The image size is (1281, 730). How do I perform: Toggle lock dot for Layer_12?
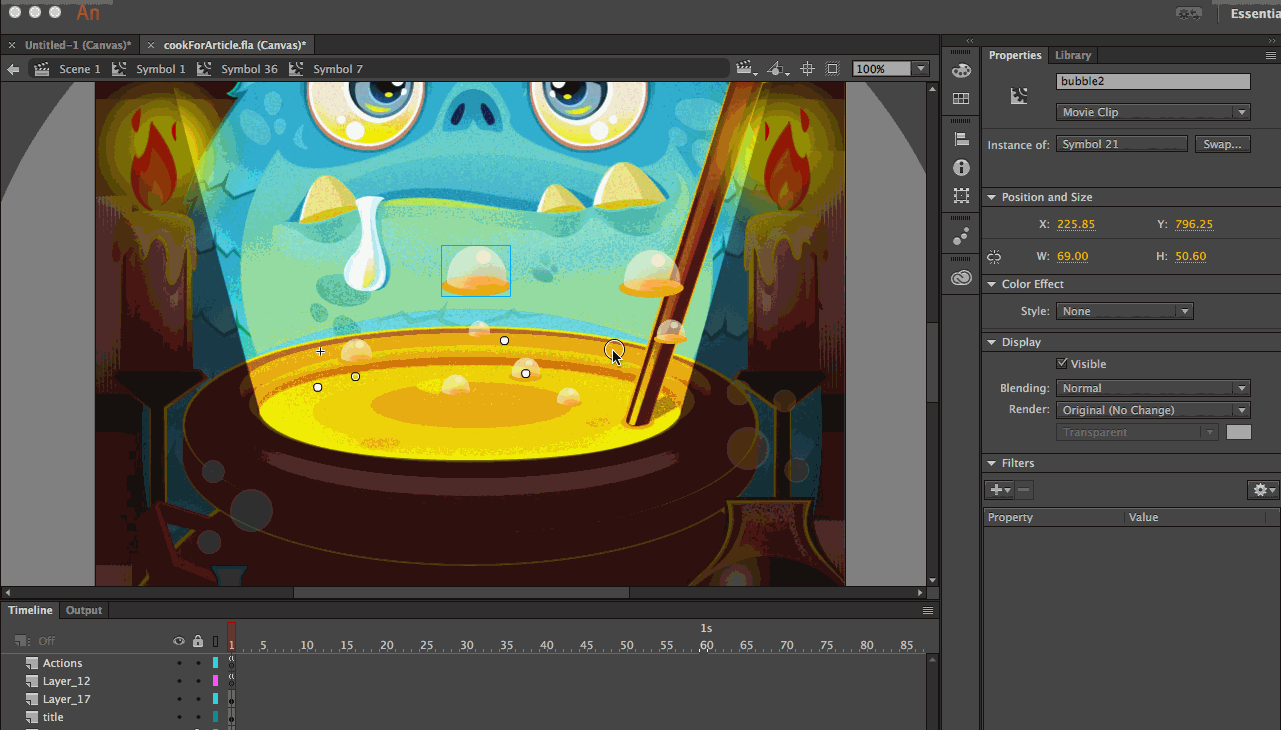pos(198,681)
